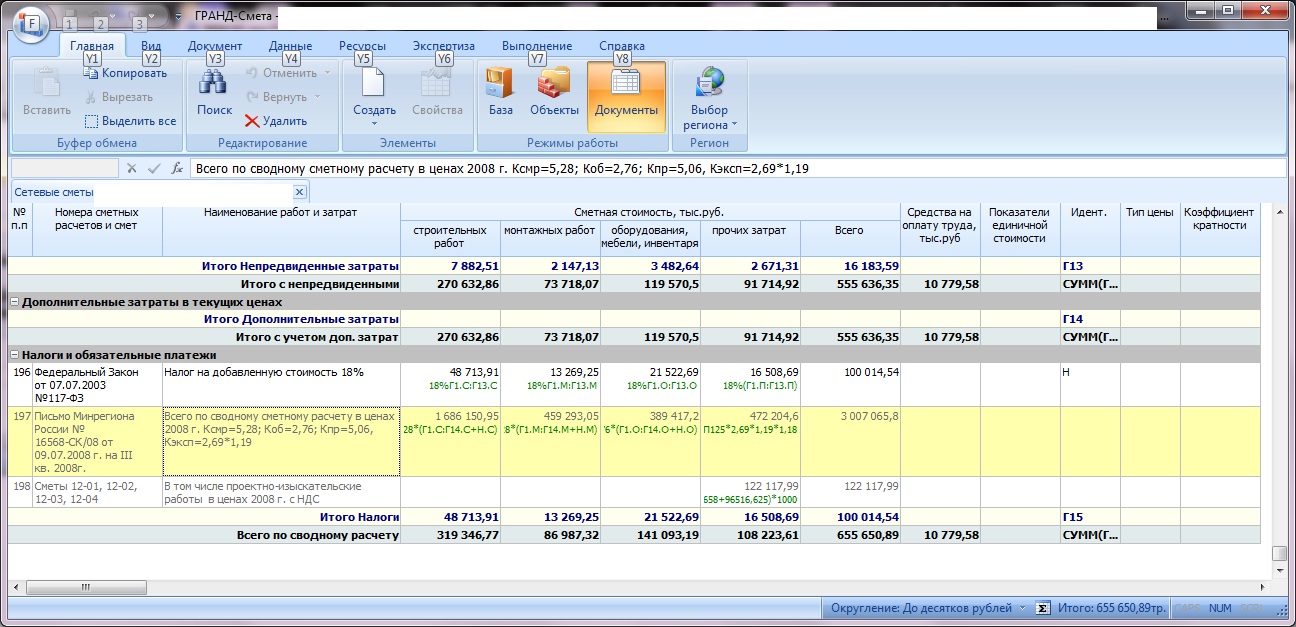Collapse Дополнительные затраты в текущих ценах group
Screen dimensions: 1296x627
pos(15,302)
